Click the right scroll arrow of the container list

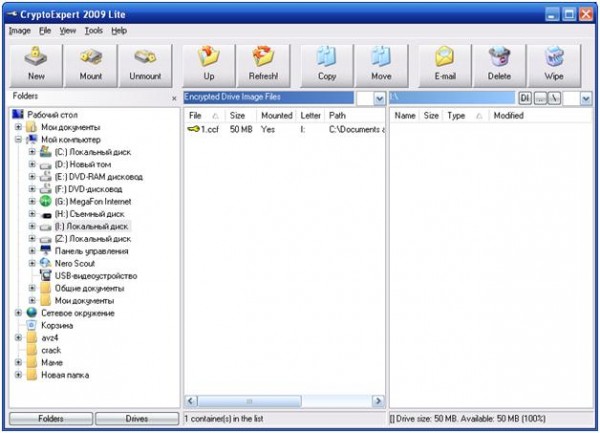[378, 401]
